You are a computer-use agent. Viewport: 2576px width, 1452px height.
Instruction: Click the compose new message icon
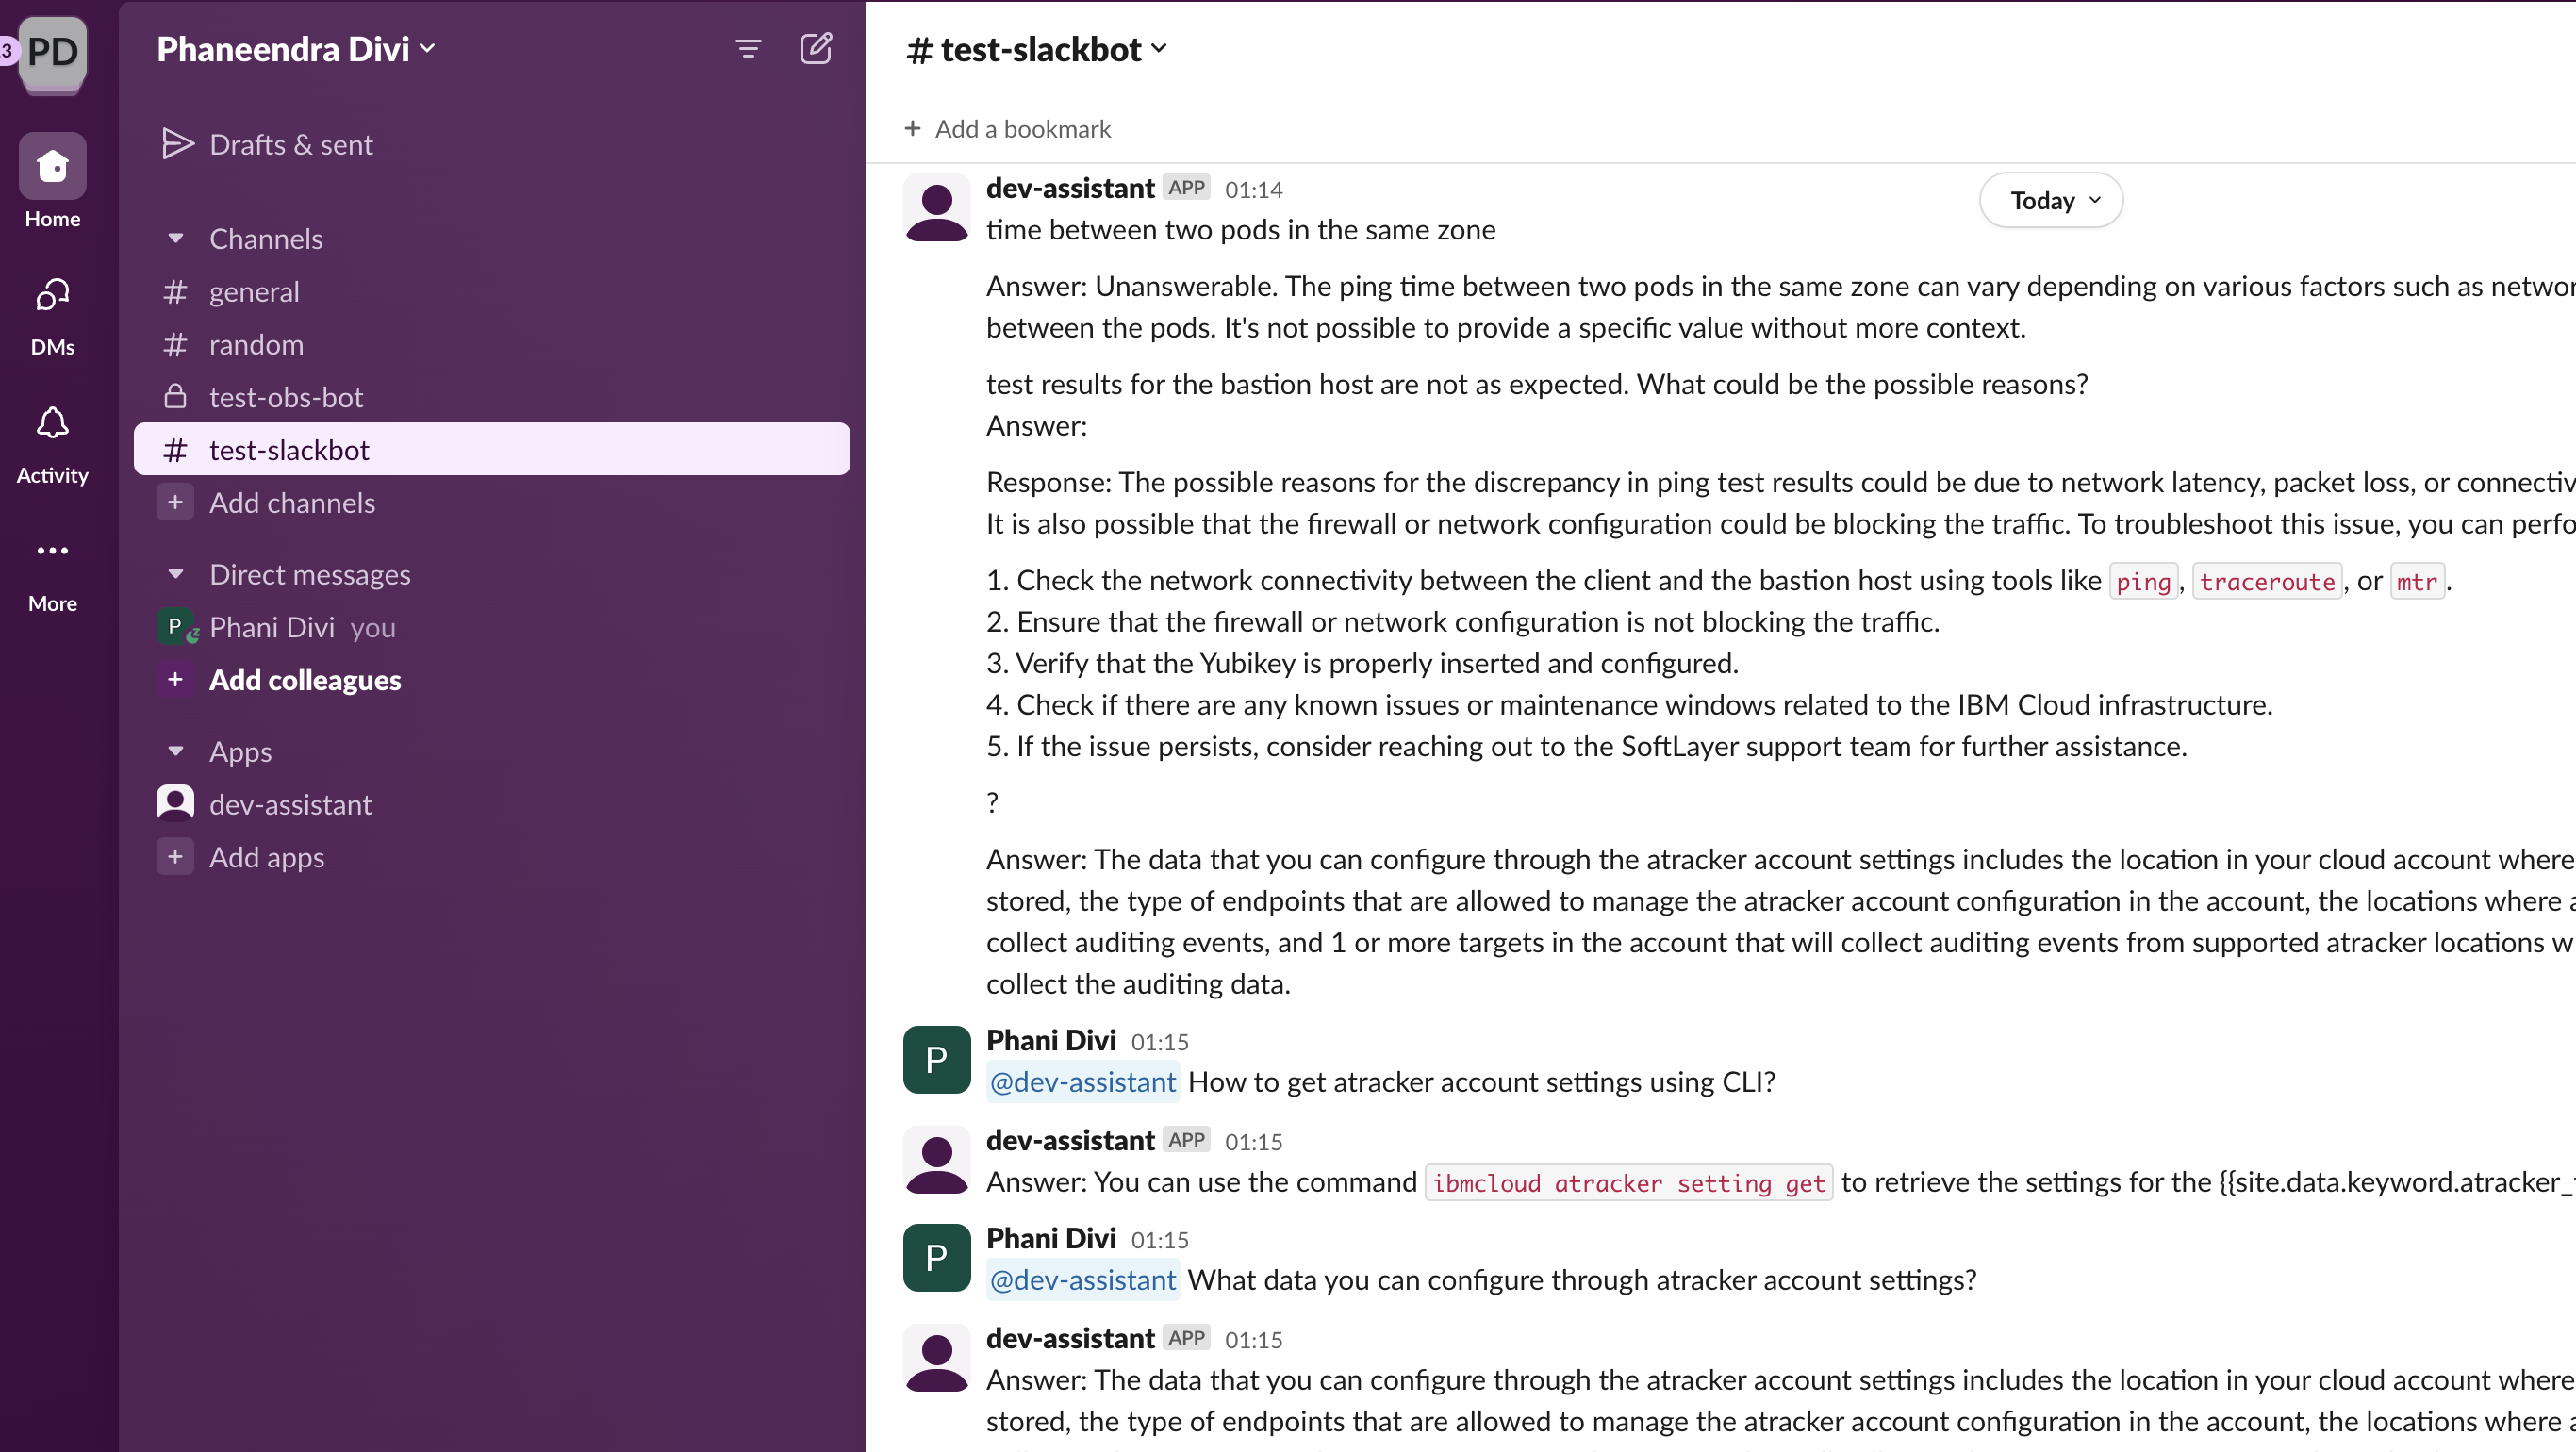coord(814,48)
